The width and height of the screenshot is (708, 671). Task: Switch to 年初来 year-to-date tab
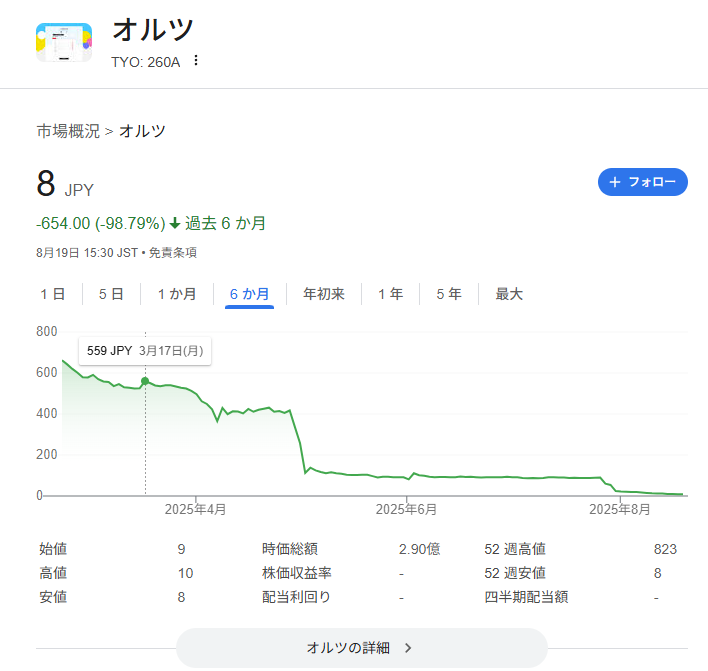point(324,294)
